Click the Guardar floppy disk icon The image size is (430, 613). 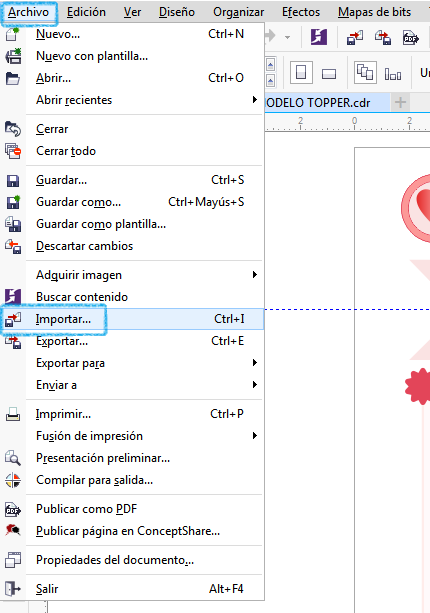[13, 181]
